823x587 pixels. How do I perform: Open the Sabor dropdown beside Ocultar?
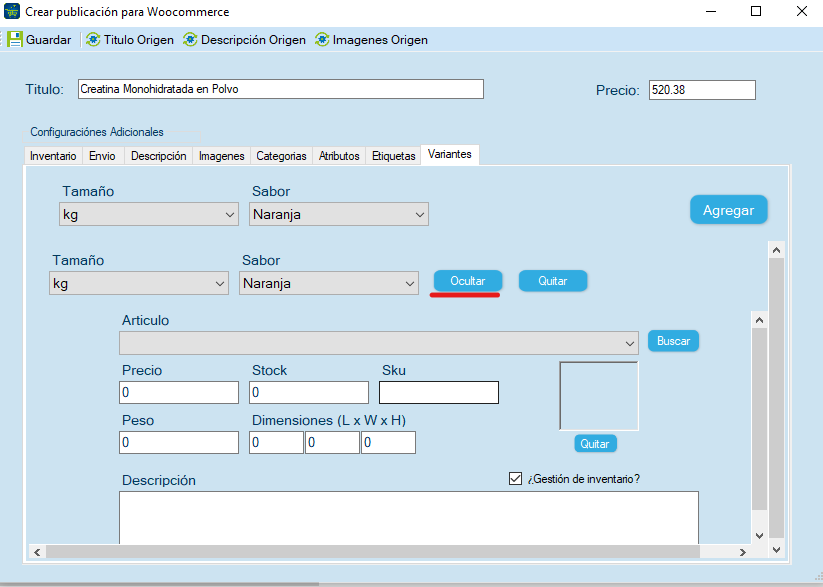329,284
